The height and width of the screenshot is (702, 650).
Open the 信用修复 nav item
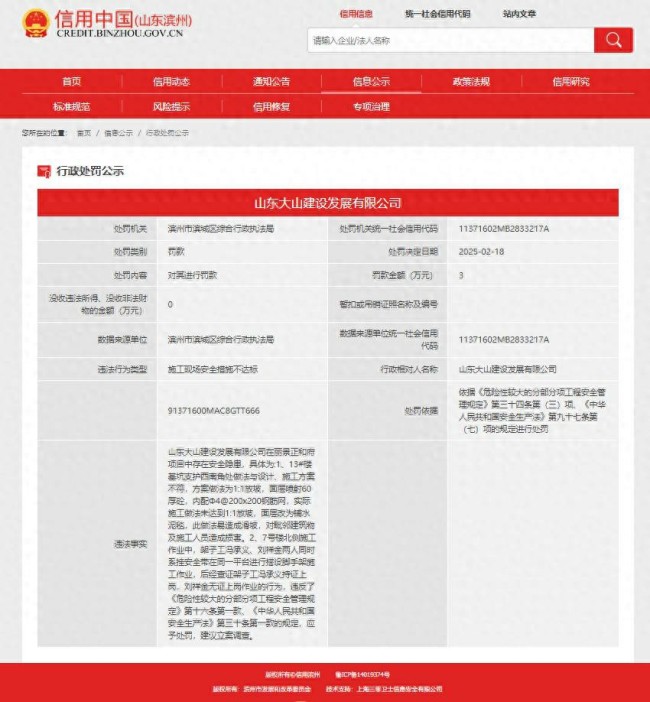pos(271,107)
